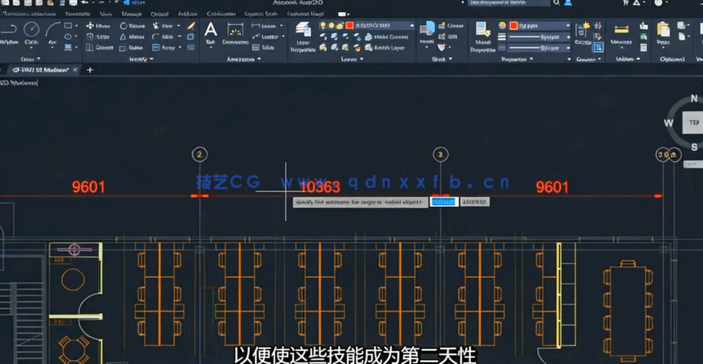
Task: Select the large Text (A) tool
Action: coord(211,33)
